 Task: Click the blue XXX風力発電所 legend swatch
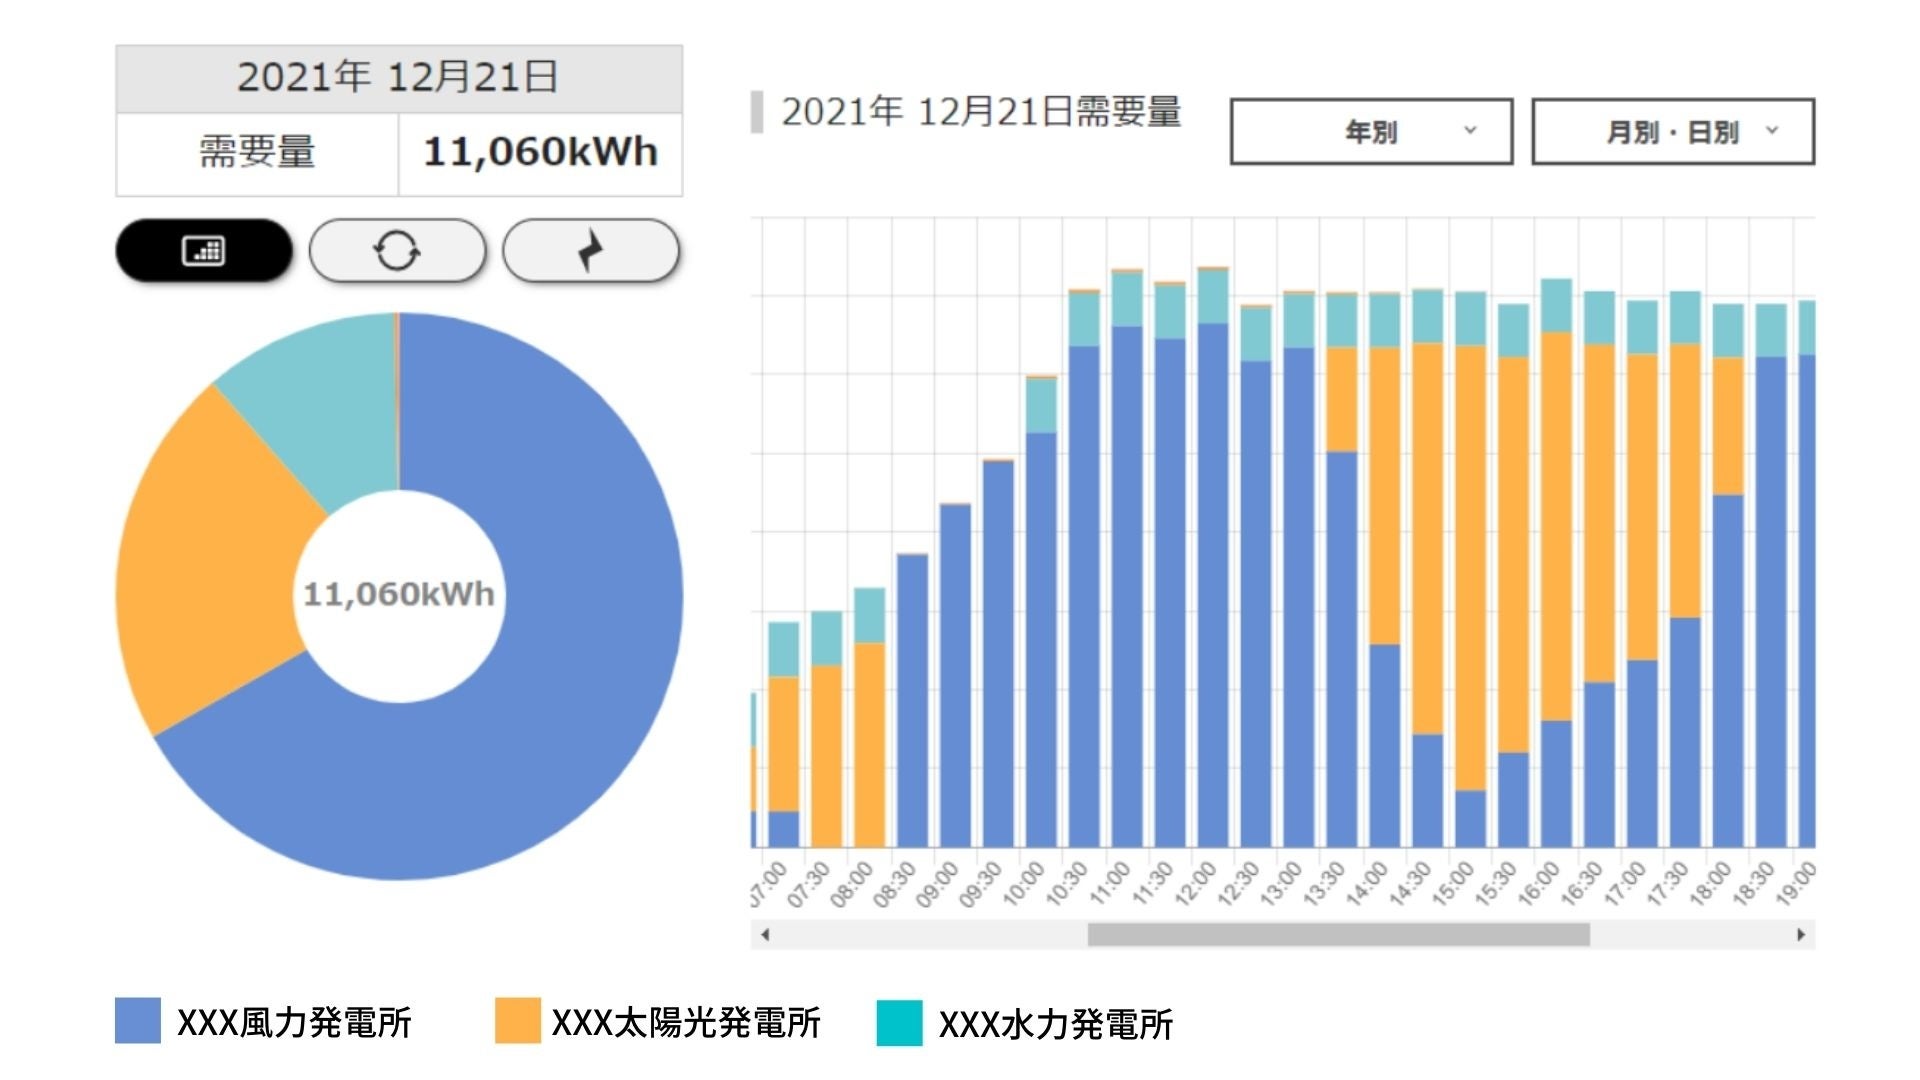pyautogui.click(x=138, y=1021)
